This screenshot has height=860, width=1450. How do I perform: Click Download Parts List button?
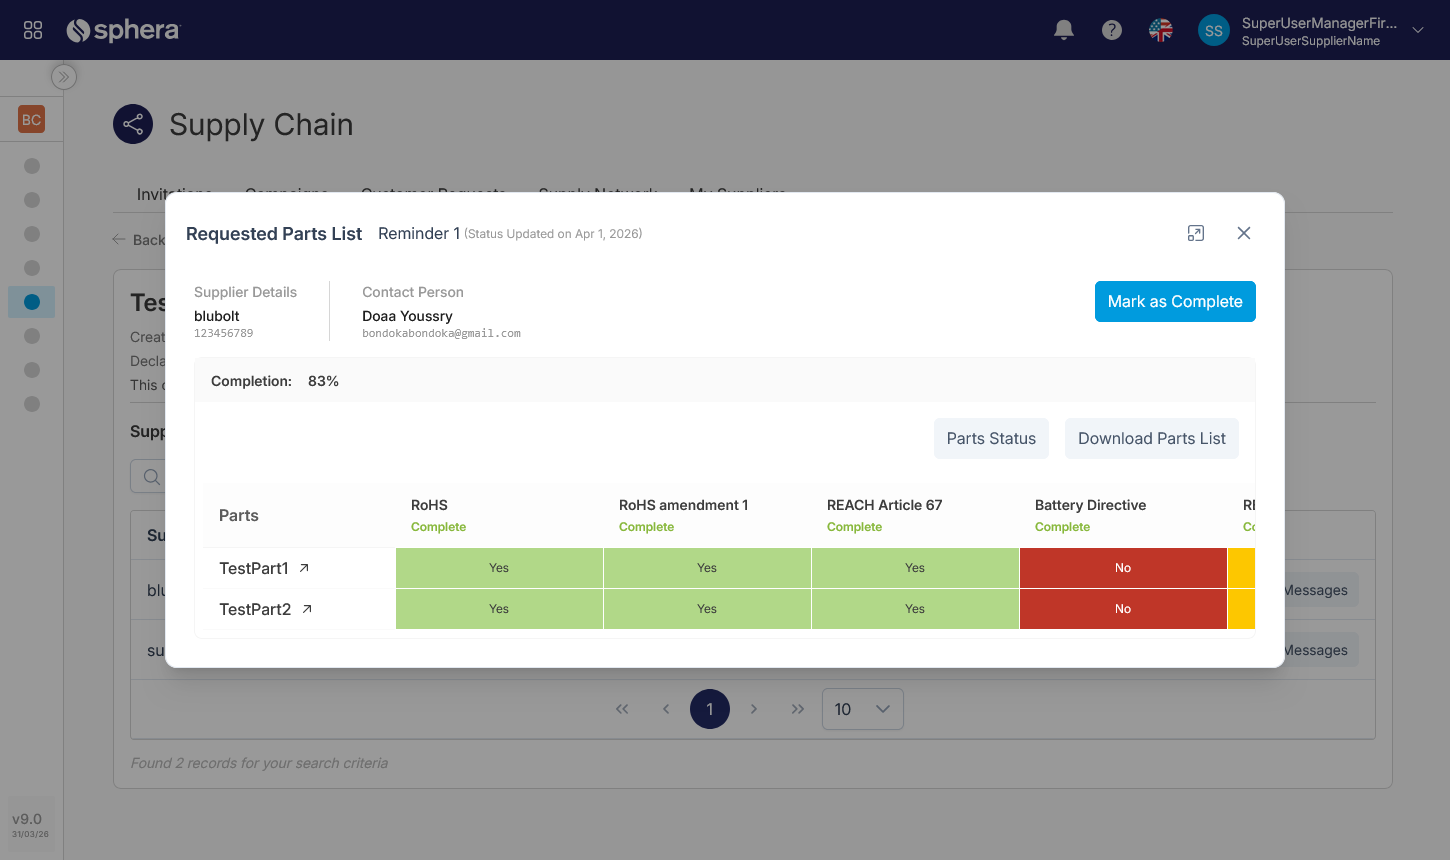point(1151,439)
